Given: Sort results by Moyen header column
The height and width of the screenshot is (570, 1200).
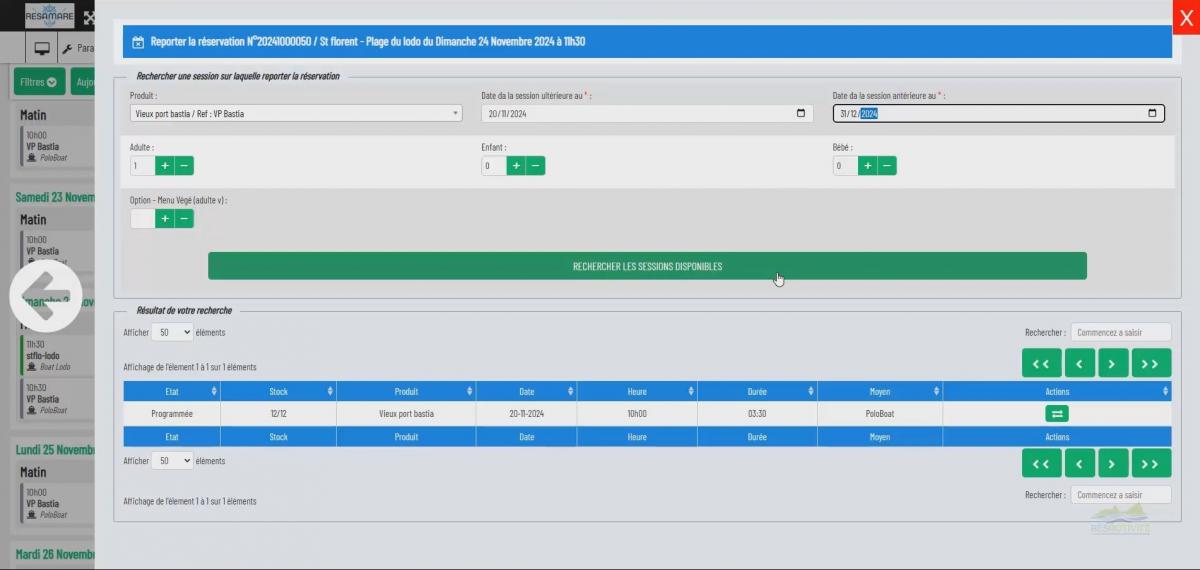Looking at the screenshot, I should coord(880,391).
